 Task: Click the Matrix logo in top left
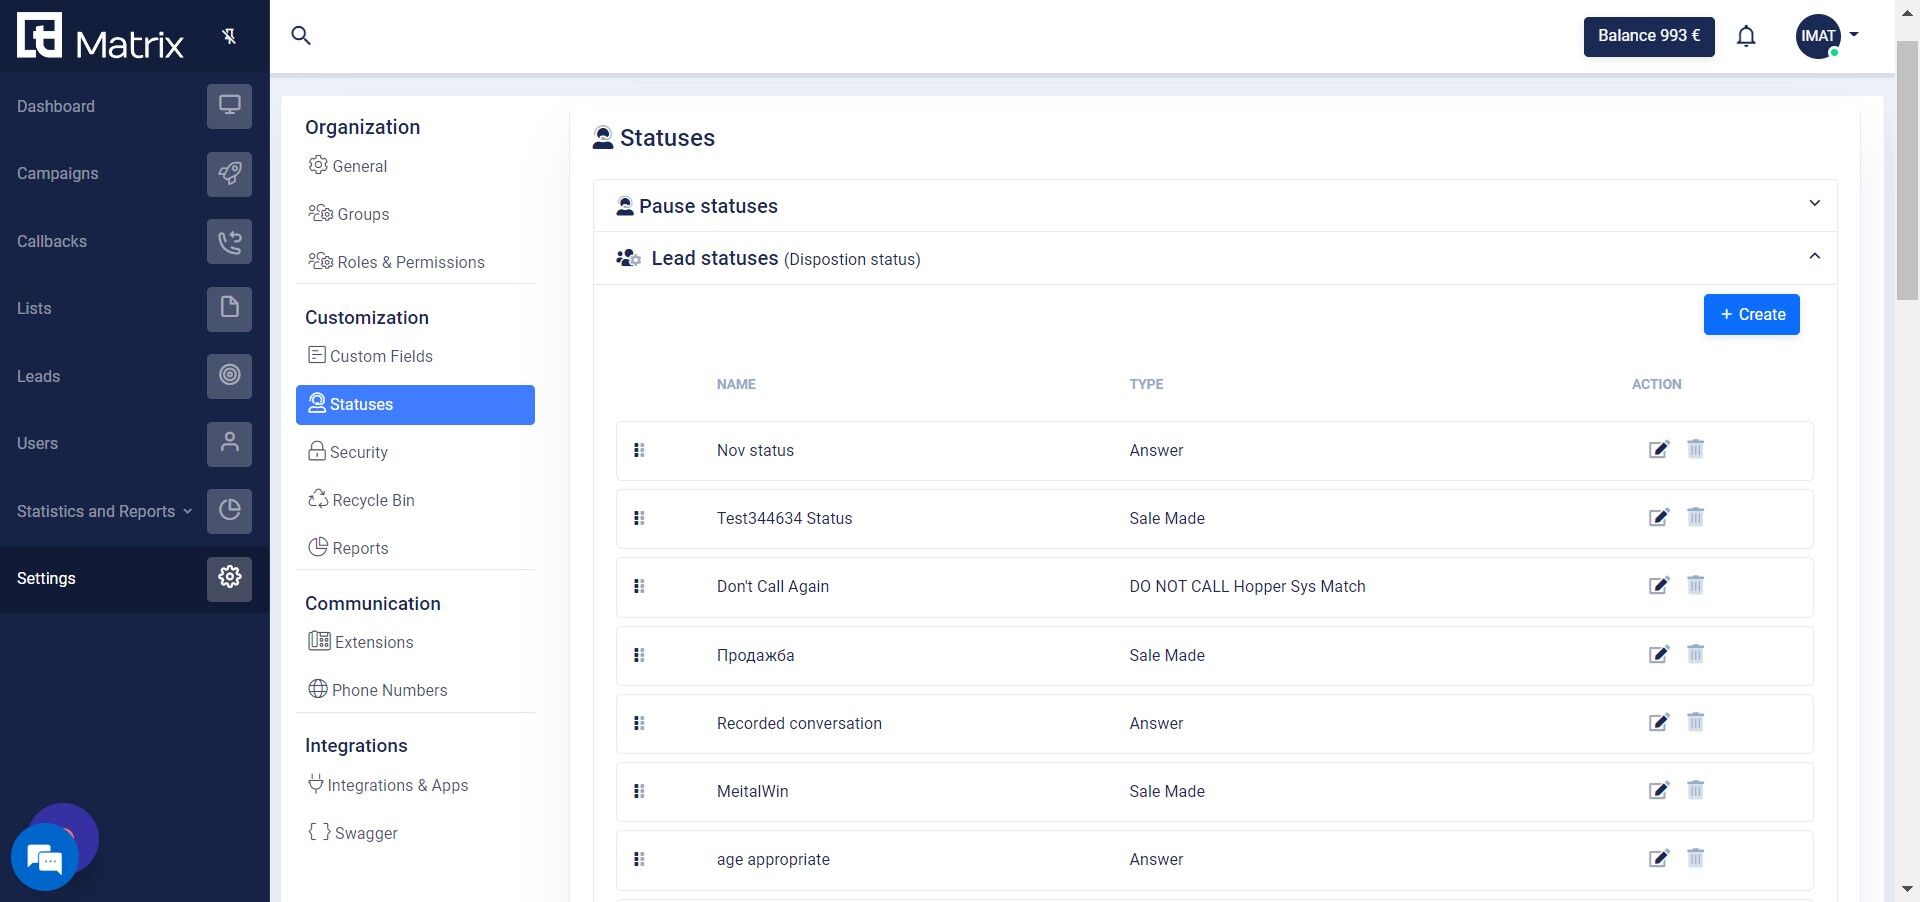100,35
